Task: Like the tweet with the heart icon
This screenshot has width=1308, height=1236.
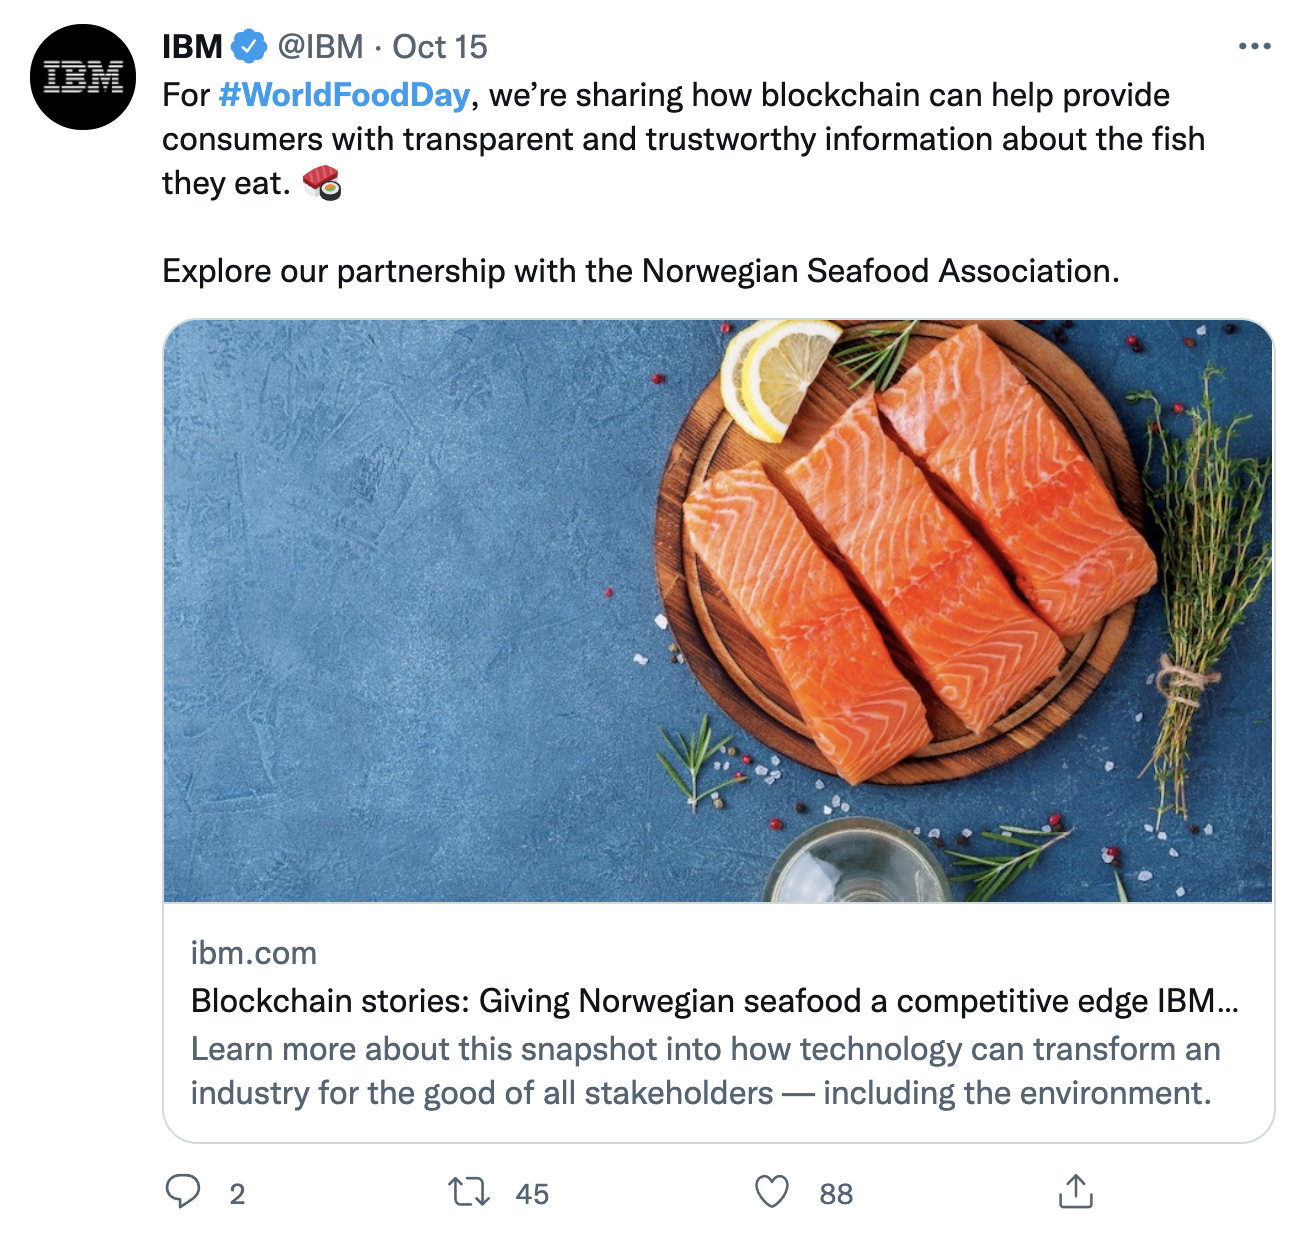Action: tap(772, 1192)
